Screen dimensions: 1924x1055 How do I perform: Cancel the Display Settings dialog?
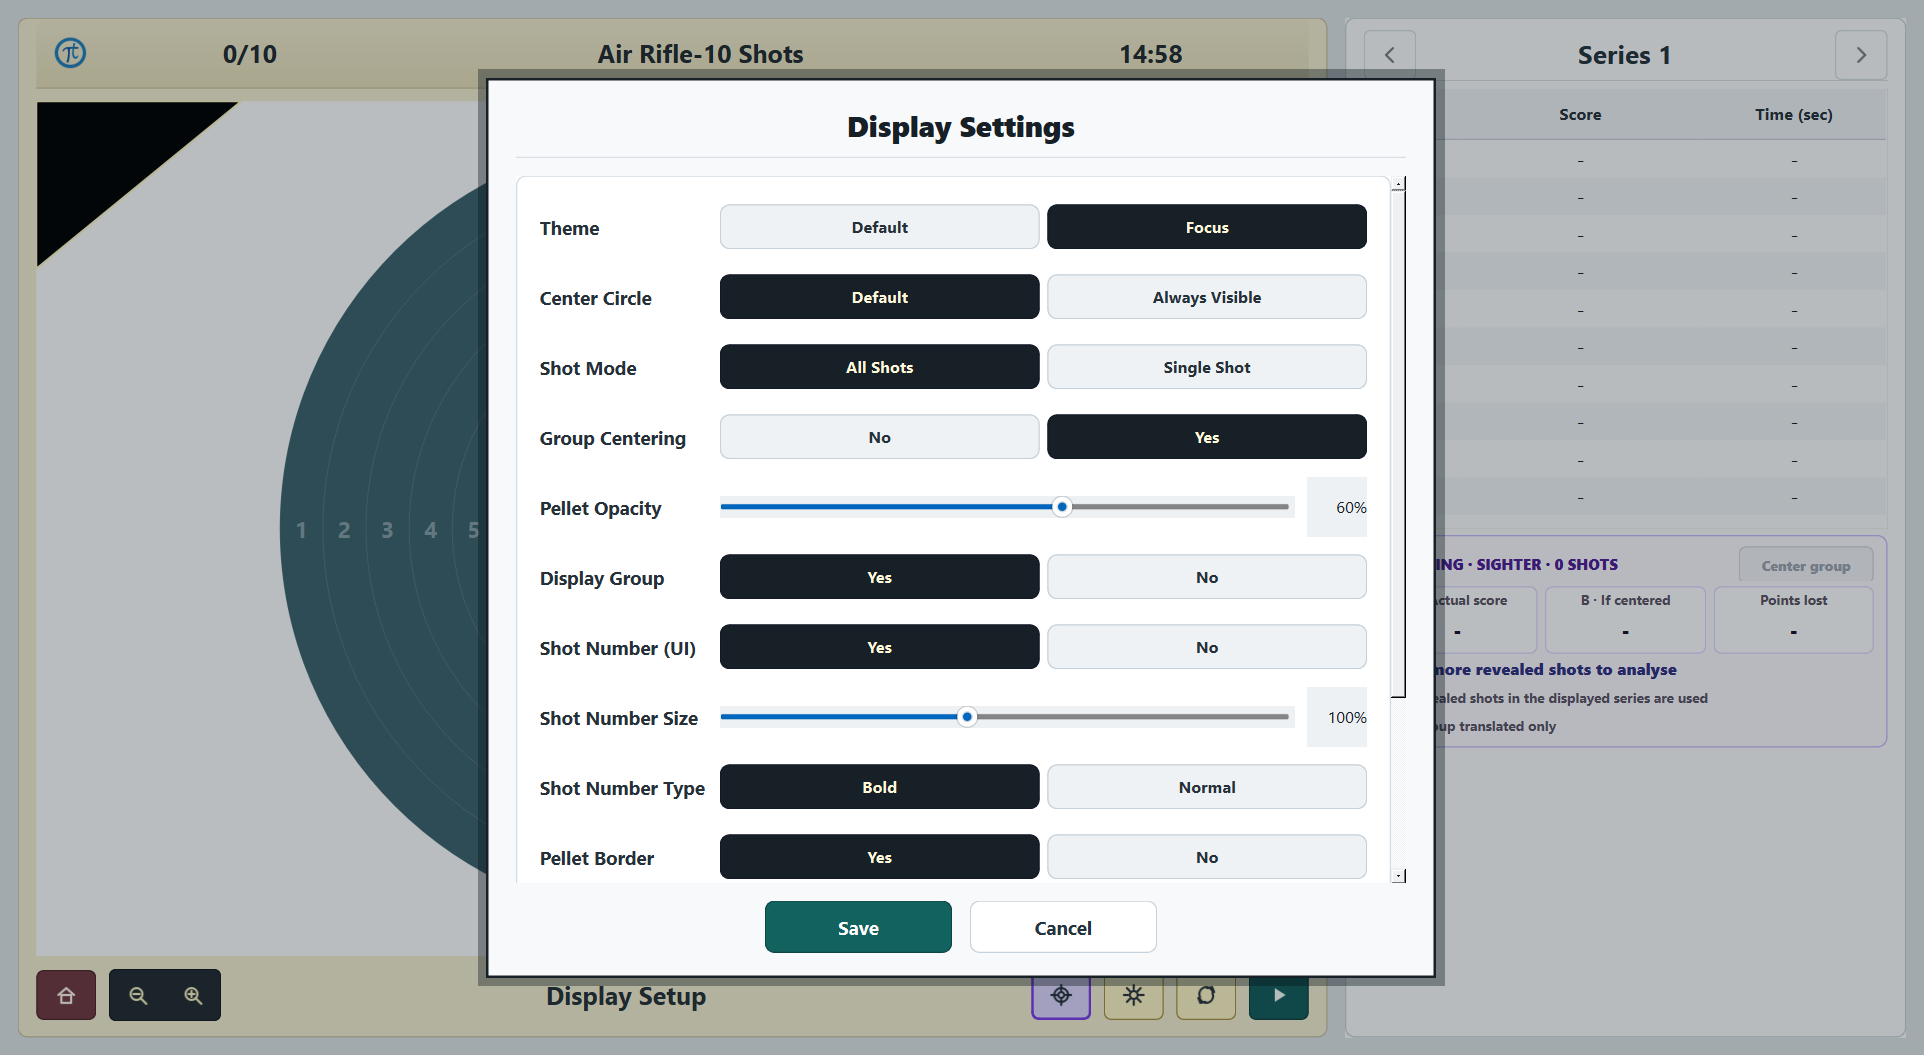(x=1063, y=927)
